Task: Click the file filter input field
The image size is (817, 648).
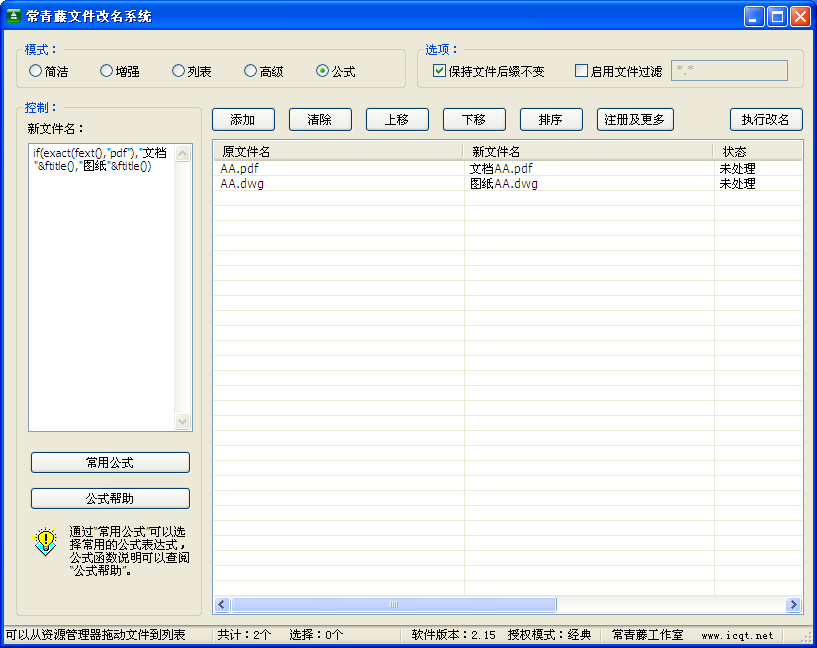Action: tap(729, 71)
